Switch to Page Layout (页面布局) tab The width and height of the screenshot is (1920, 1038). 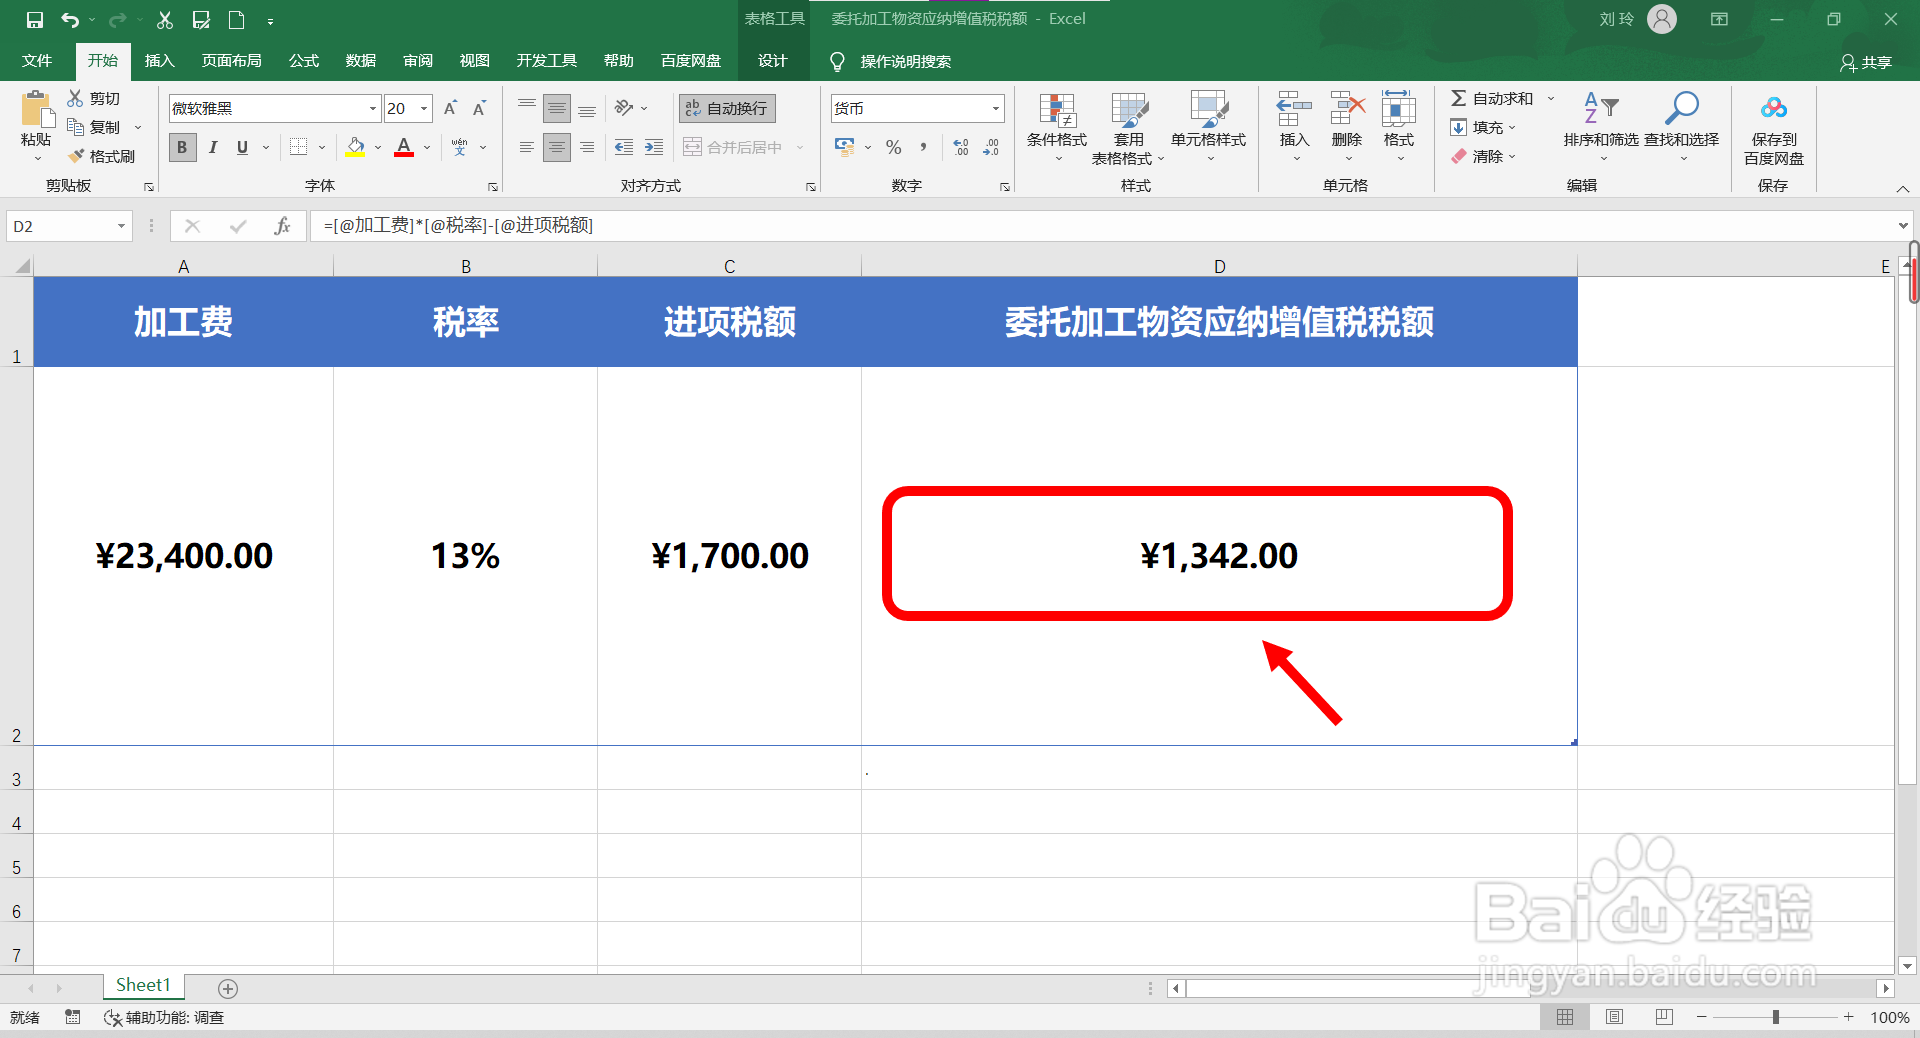(x=231, y=61)
